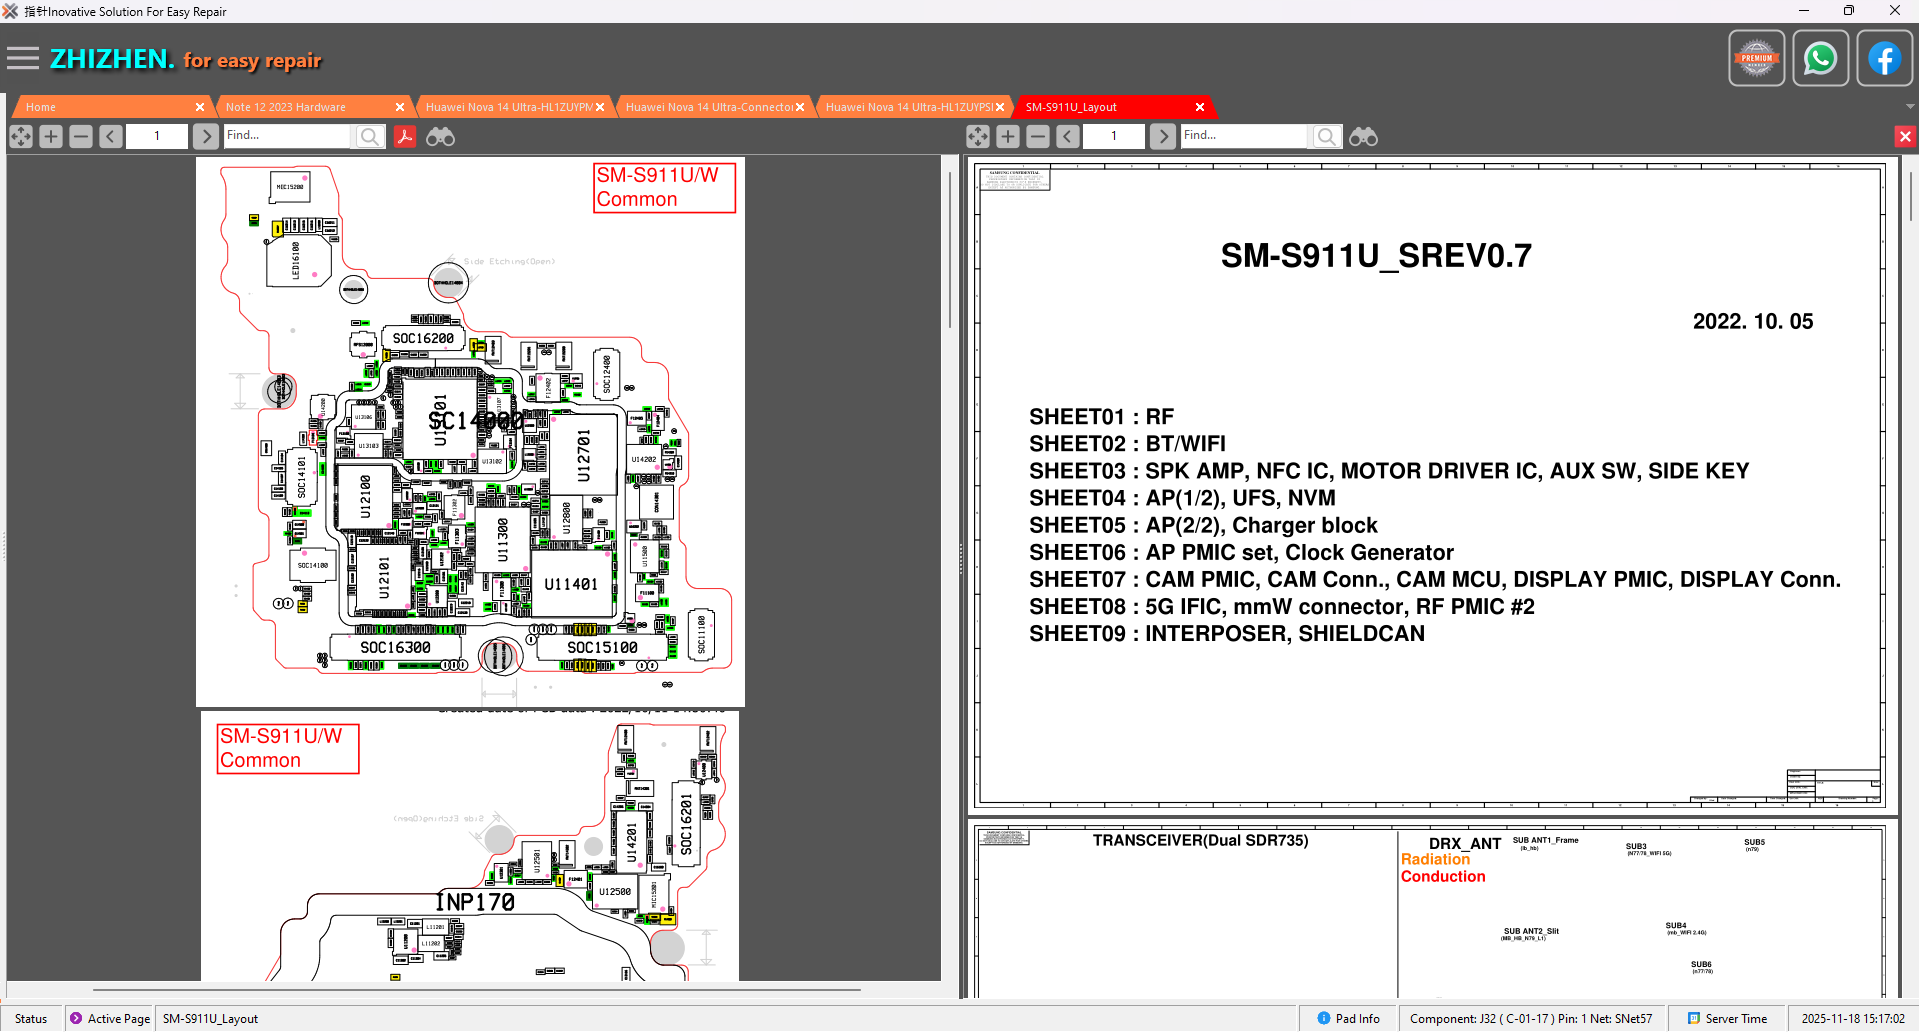Click SHEET01 : RF line in schematic
Viewport: 1919px width, 1032px height.
[1101, 417]
